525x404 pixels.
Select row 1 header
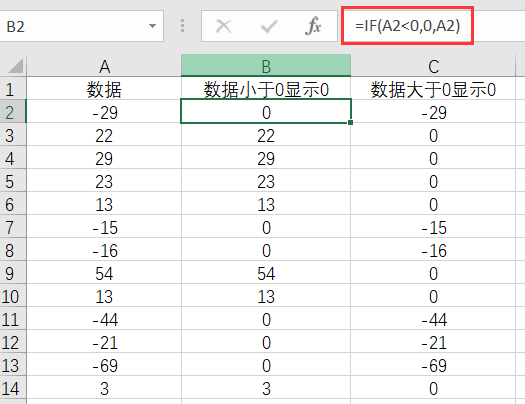(x=13, y=88)
